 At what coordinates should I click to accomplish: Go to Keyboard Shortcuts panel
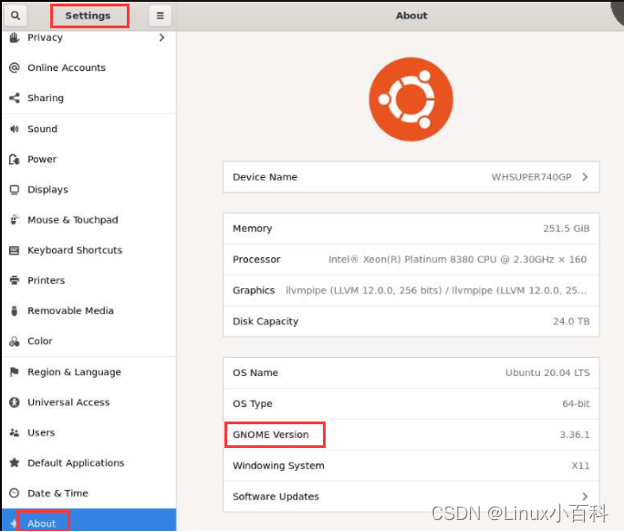[89, 250]
